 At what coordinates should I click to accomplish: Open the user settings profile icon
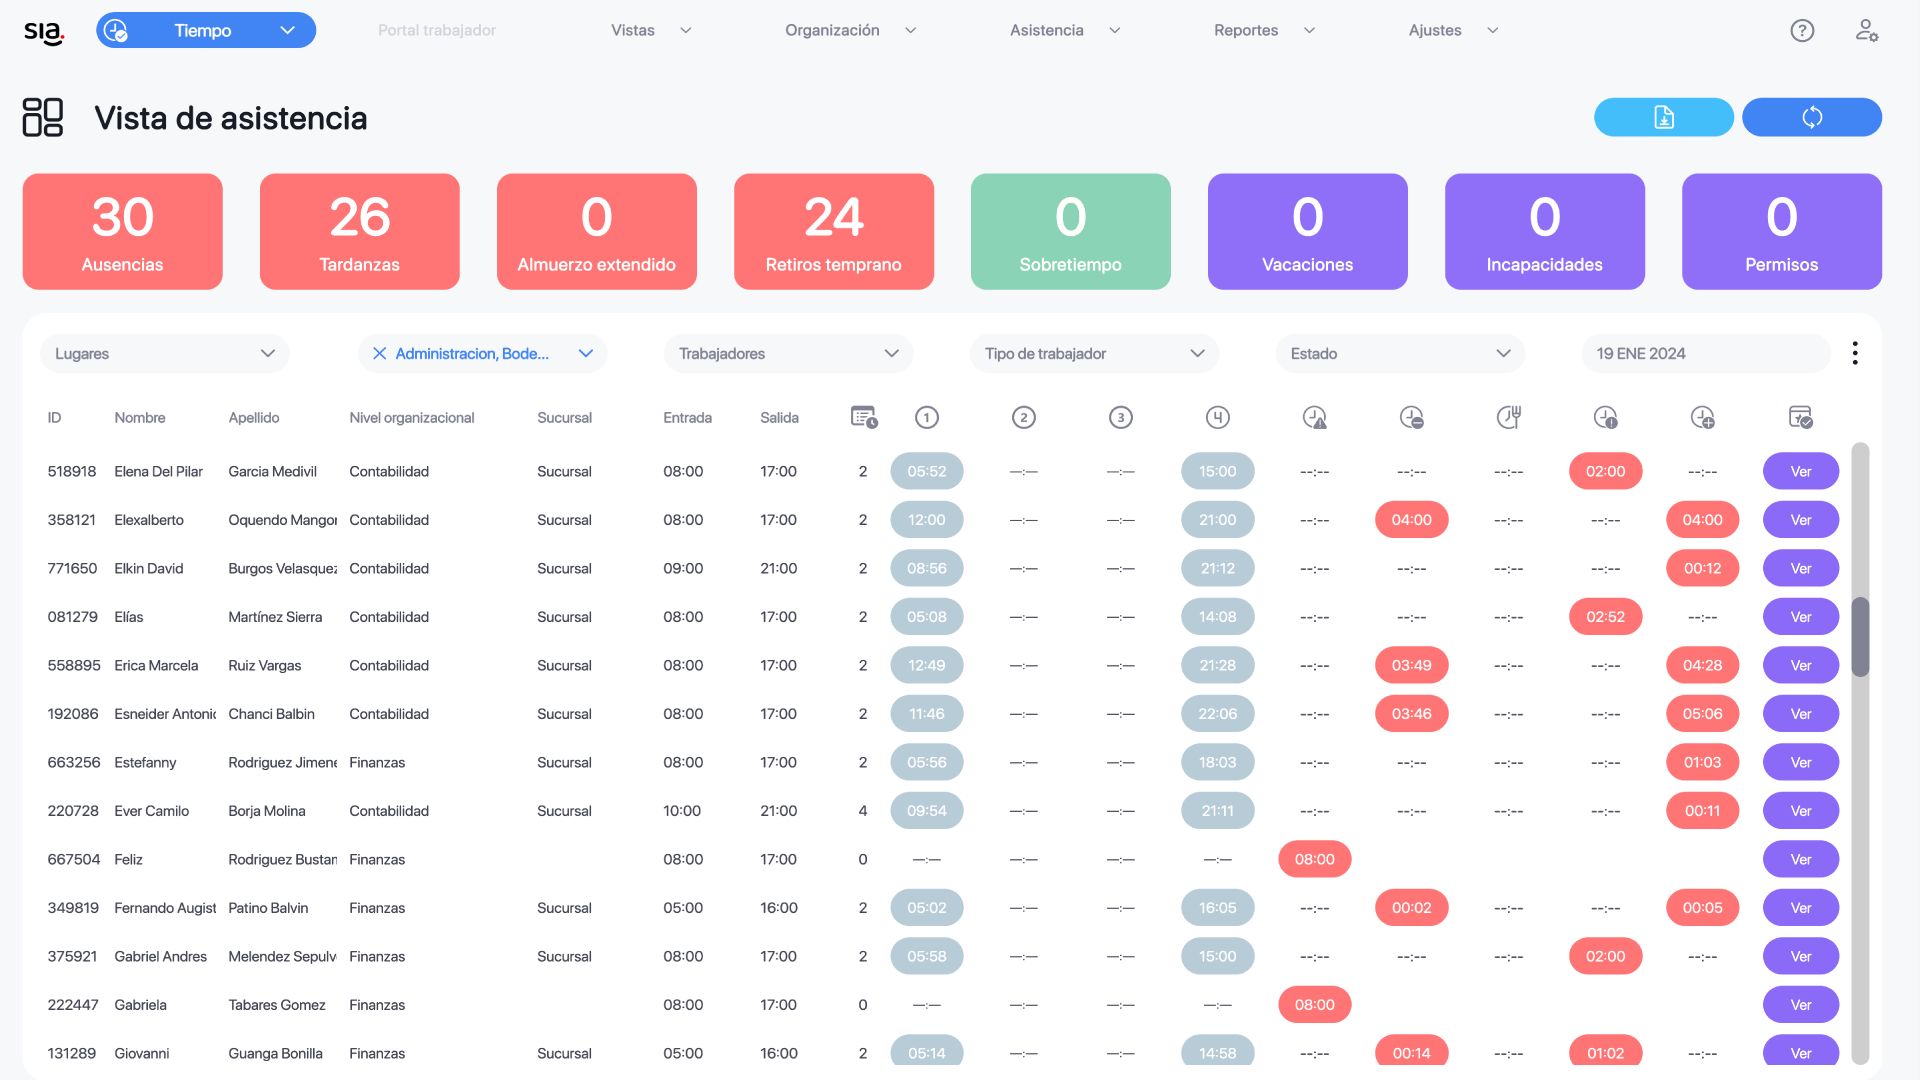click(1866, 30)
